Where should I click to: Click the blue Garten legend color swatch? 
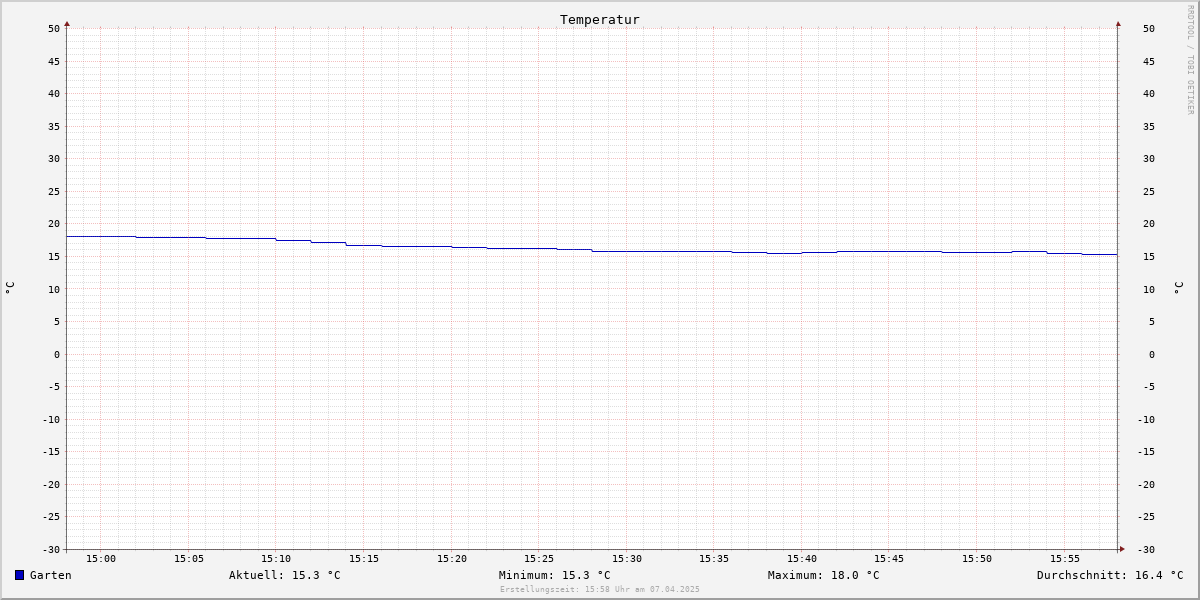(19, 575)
